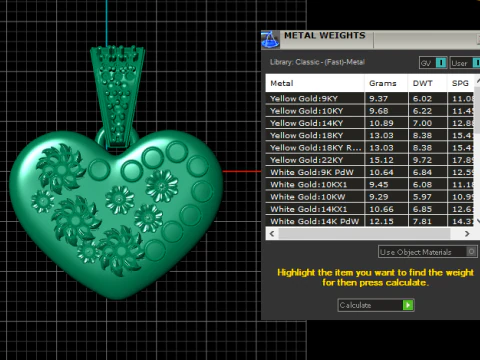The image size is (480, 360).
Task: Click the Grams column header
Action: (386, 83)
